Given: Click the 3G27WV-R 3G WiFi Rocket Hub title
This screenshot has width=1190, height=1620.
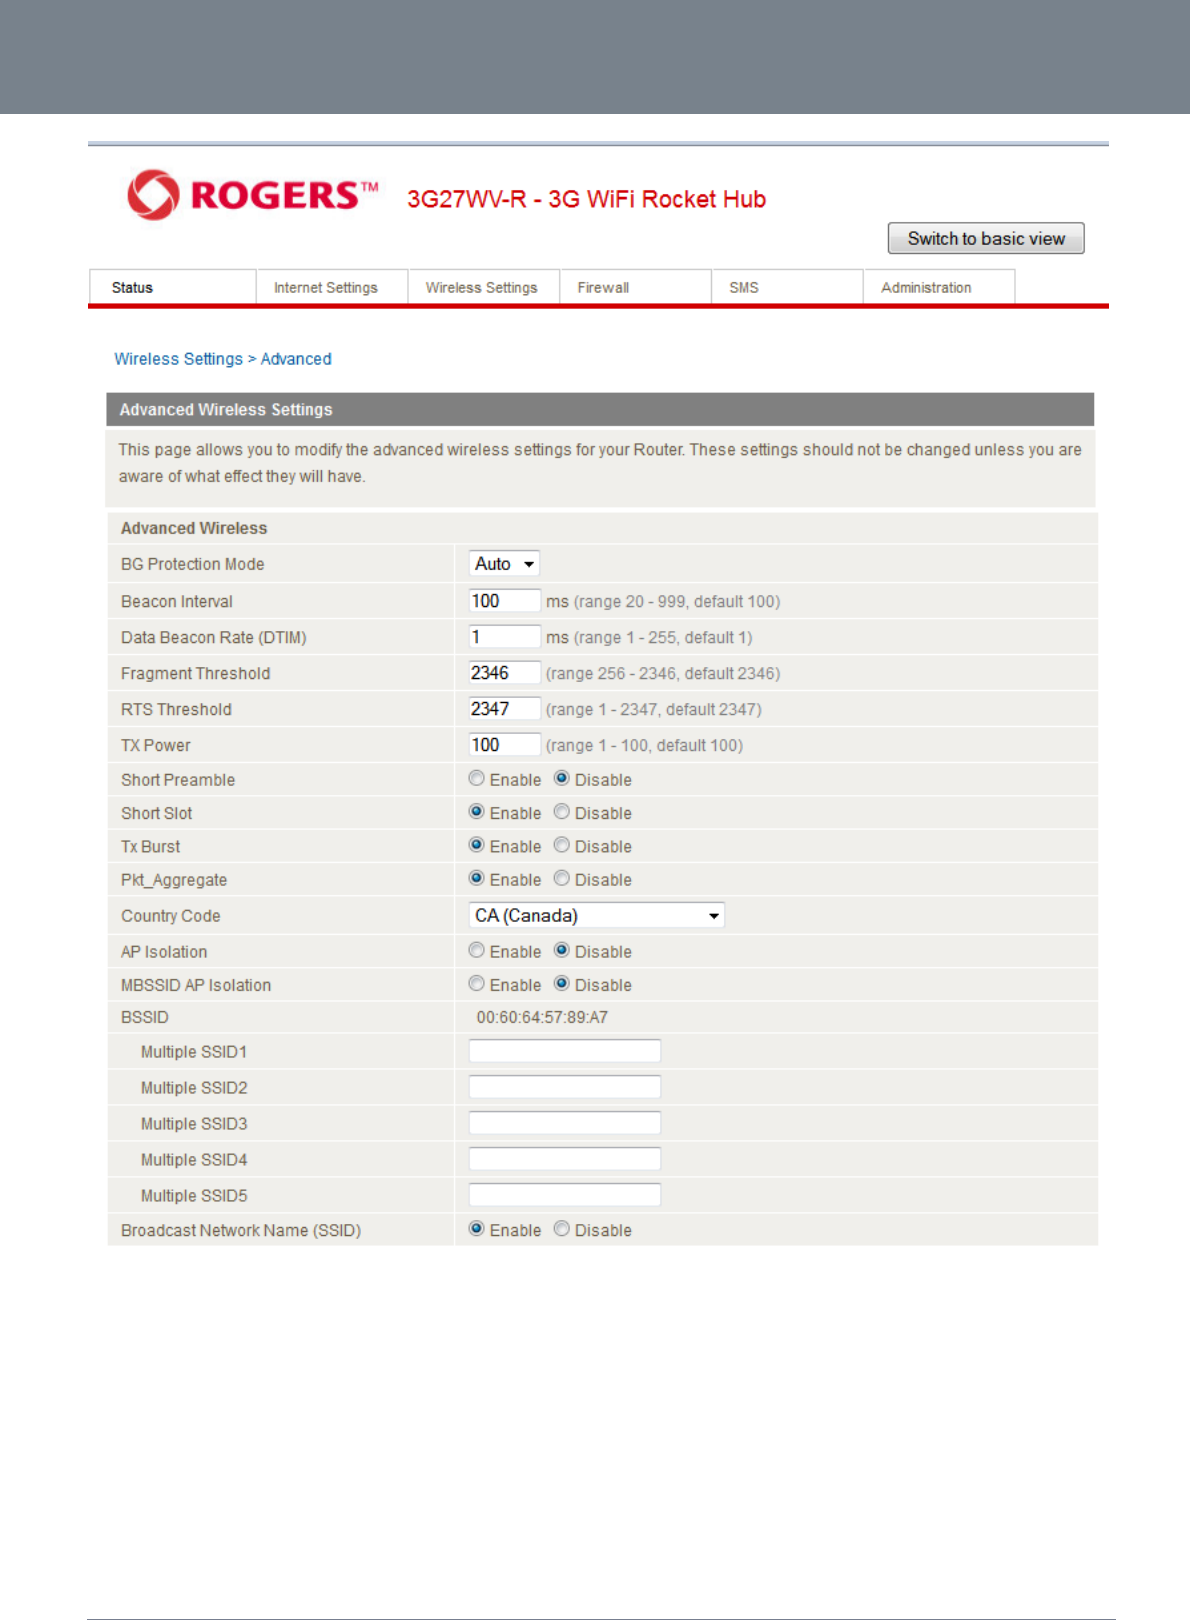Looking at the screenshot, I should pyautogui.click(x=586, y=199).
